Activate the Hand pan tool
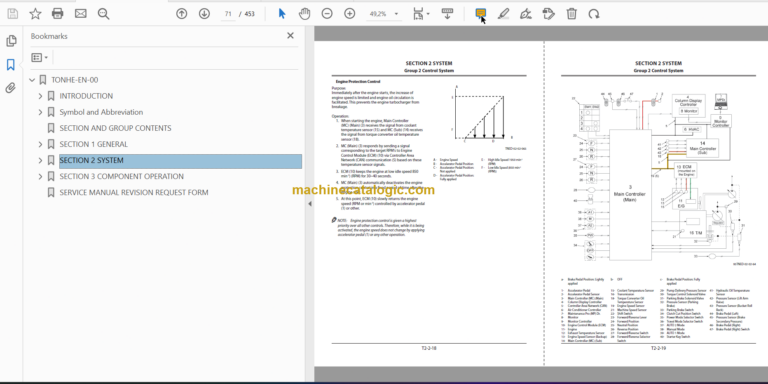768x384 pixels. (305, 14)
